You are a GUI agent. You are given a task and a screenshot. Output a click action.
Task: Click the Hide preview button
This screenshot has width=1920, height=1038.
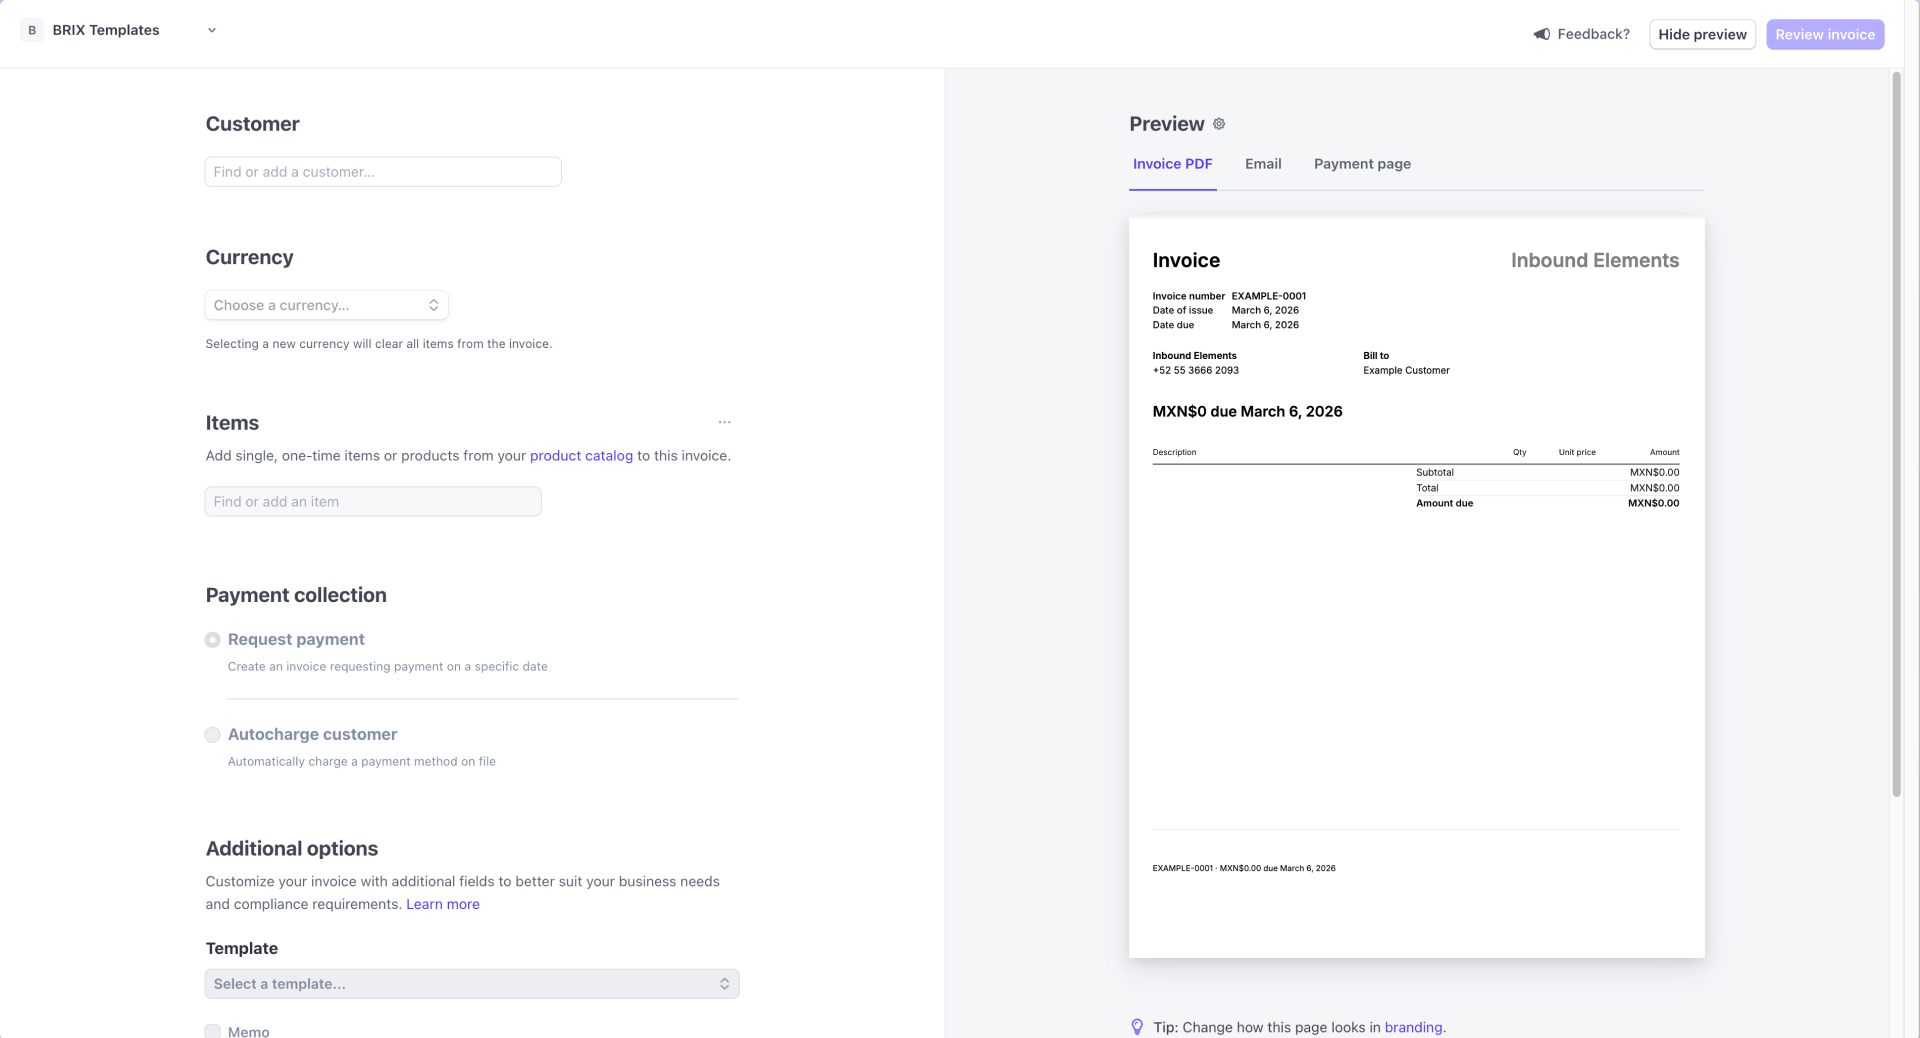(1702, 34)
